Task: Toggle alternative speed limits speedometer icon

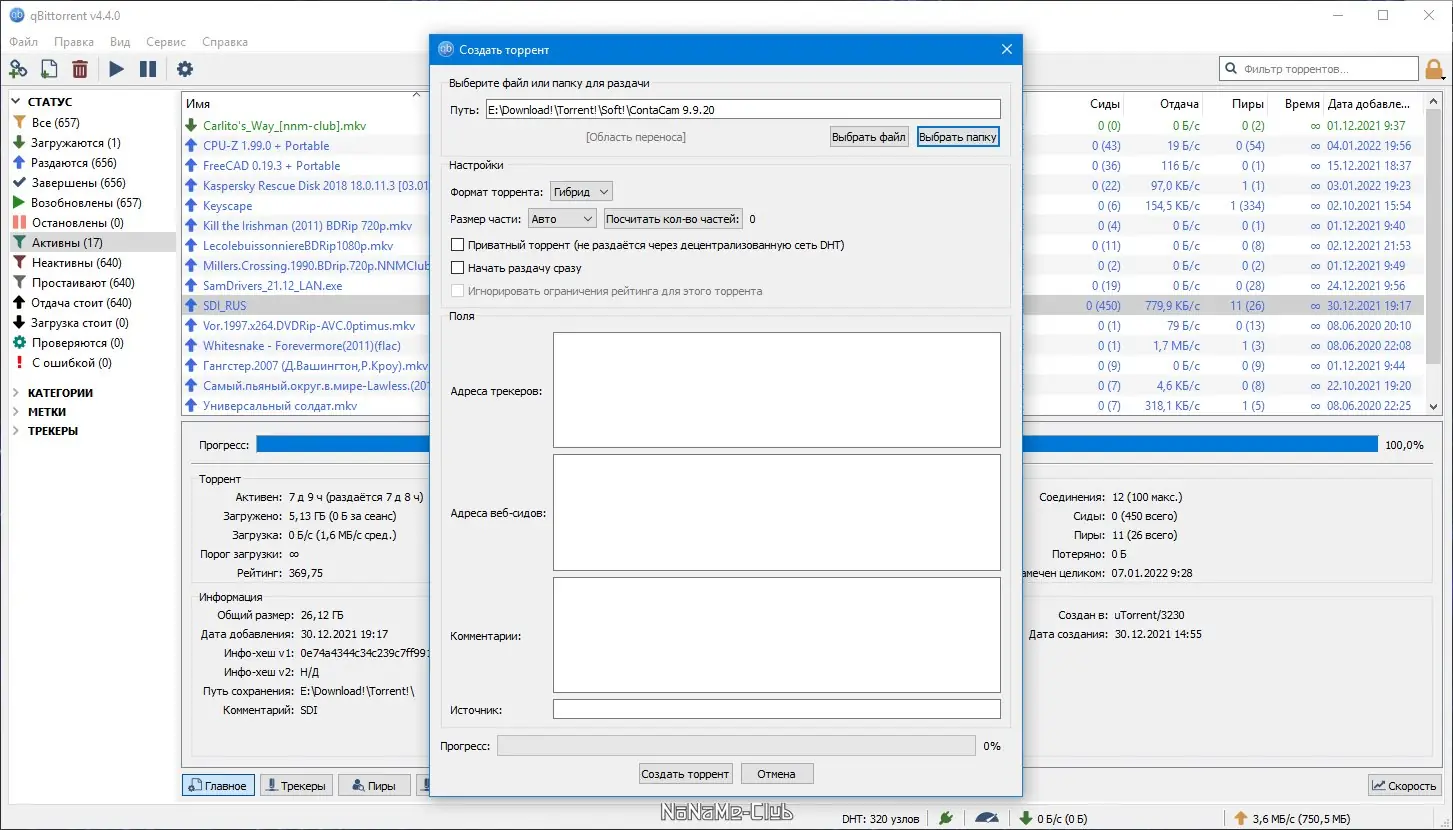Action: pyautogui.click(x=986, y=818)
